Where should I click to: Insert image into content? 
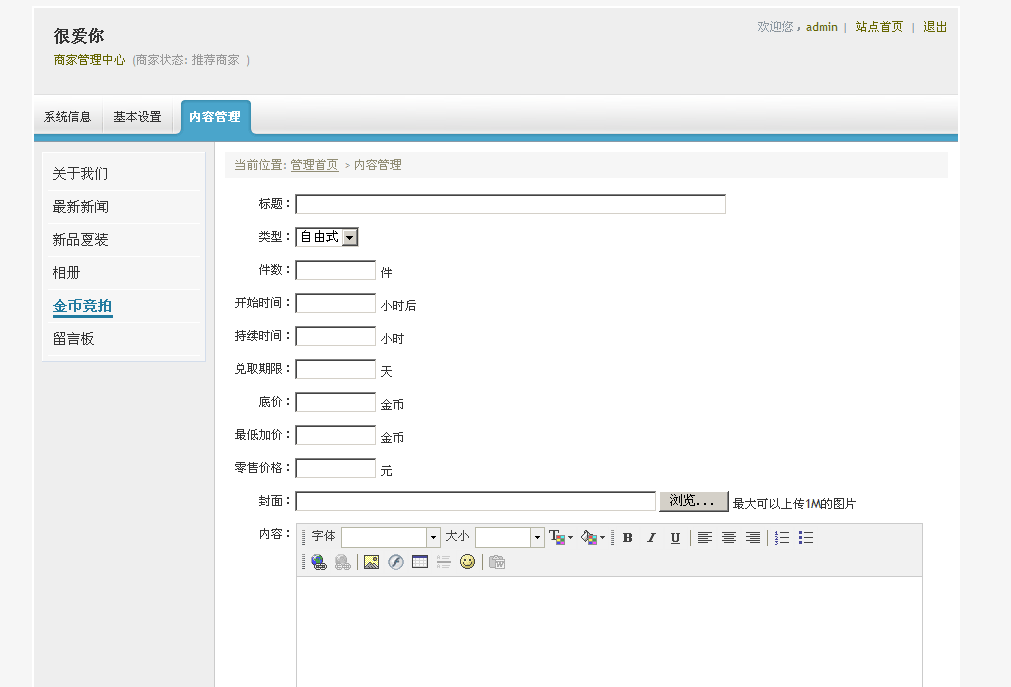coord(371,562)
